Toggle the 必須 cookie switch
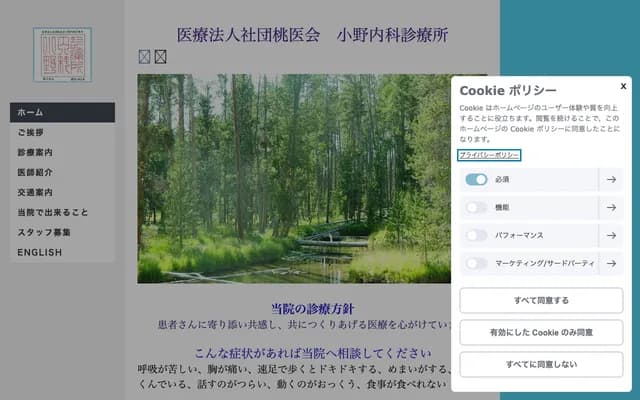640x400 pixels. 476,180
